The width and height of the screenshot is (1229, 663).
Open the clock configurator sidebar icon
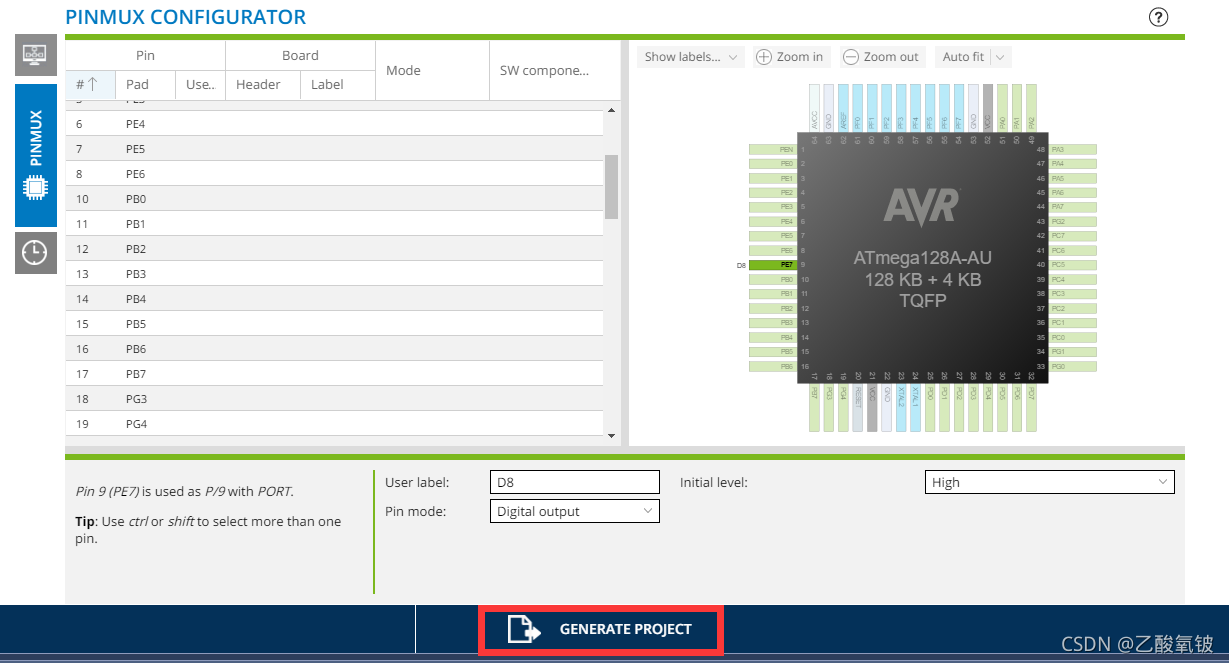point(36,253)
